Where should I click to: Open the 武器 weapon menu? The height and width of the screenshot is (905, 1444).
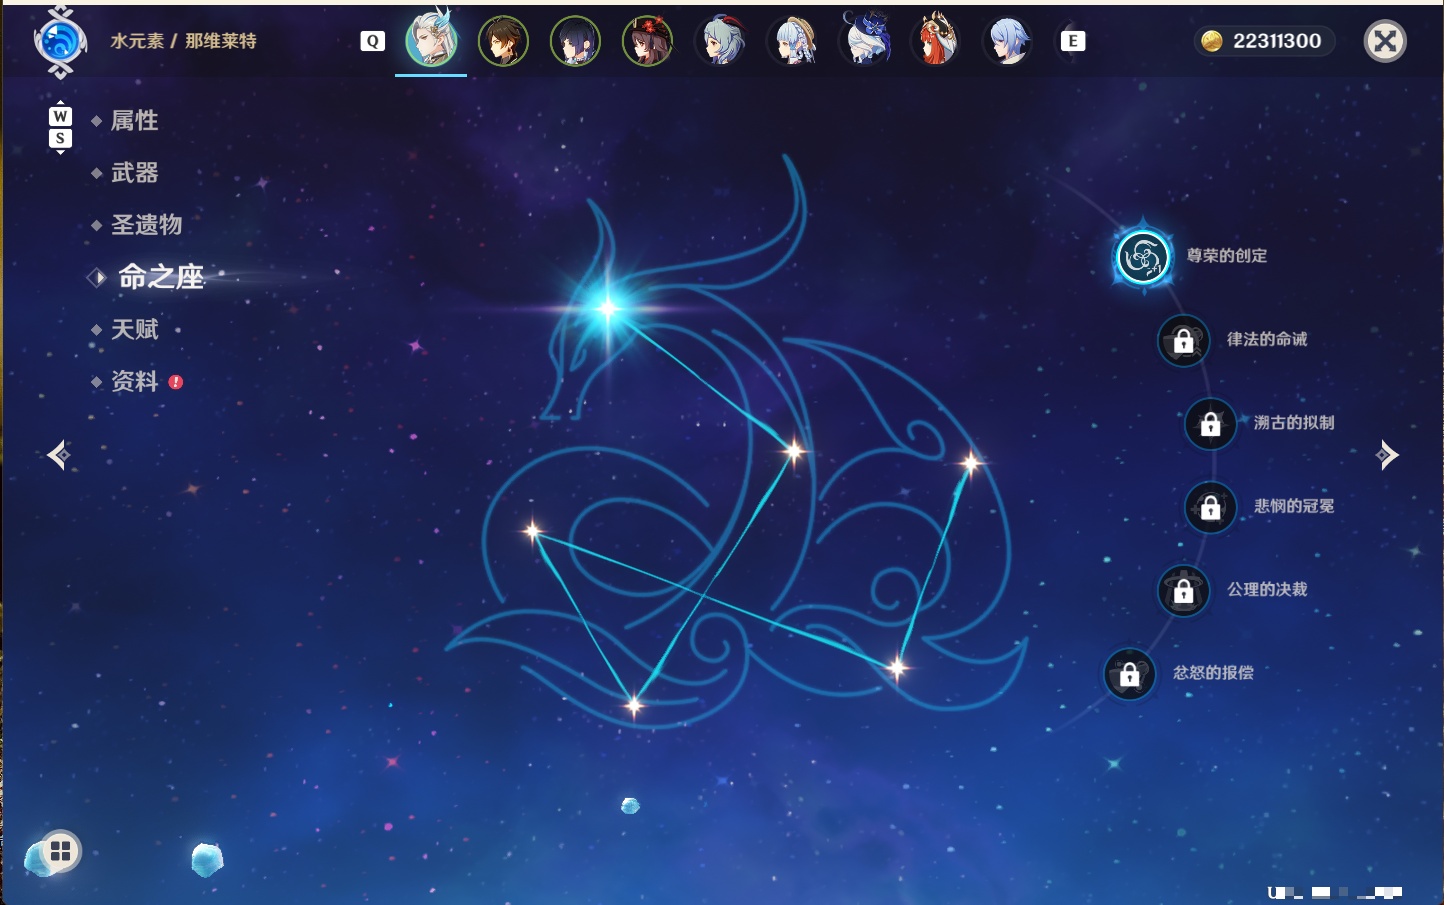pos(134,173)
